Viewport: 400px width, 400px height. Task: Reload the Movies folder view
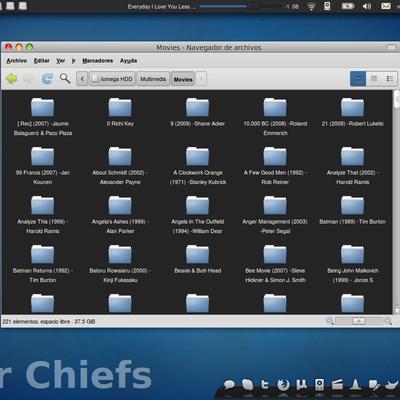pyautogui.click(x=47, y=79)
